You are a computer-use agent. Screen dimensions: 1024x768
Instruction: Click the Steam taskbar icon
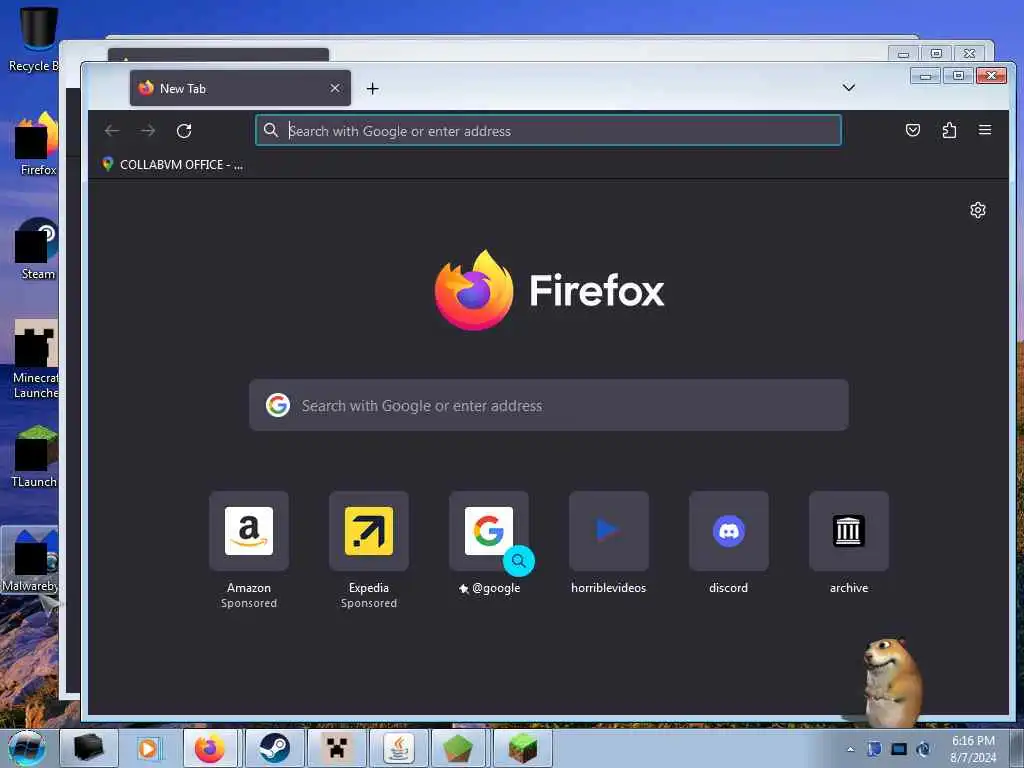click(274, 748)
